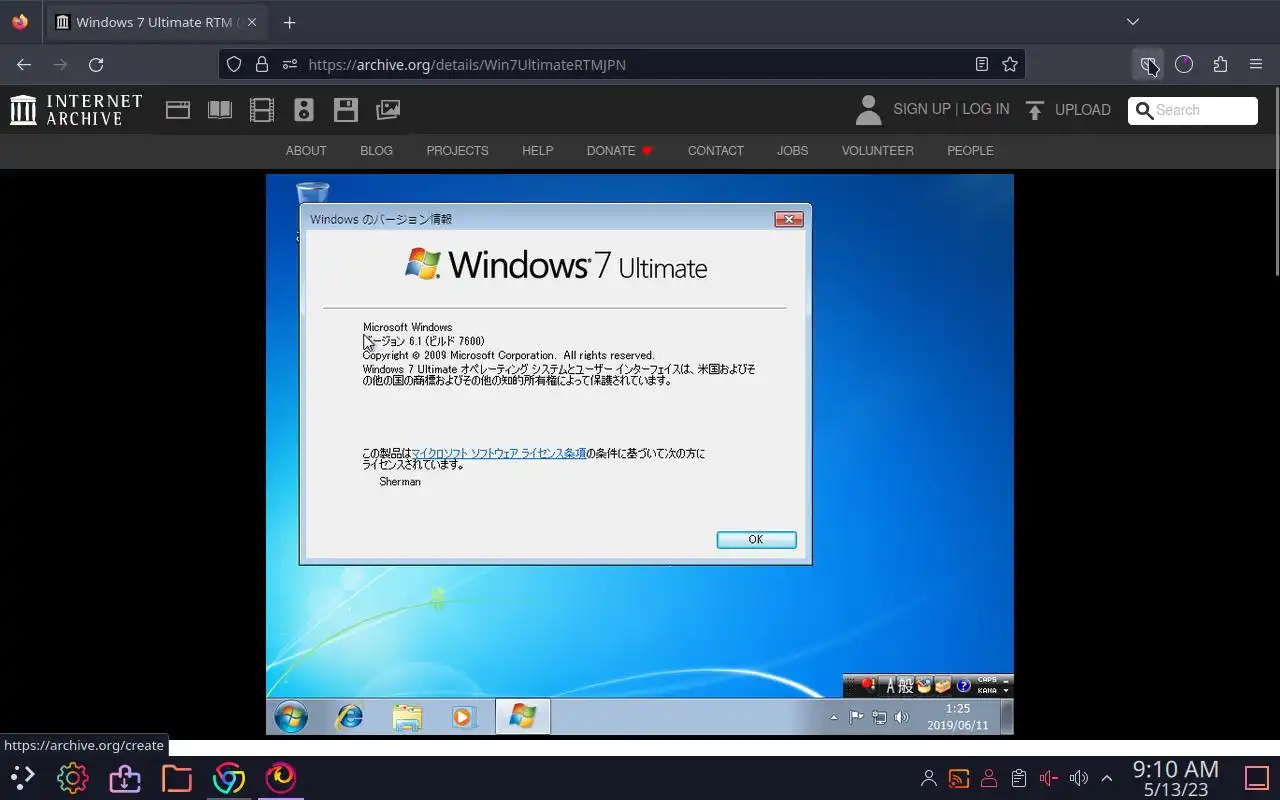Open the Images picture icon
This screenshot has width=1280, height=800.
[388, 110]
